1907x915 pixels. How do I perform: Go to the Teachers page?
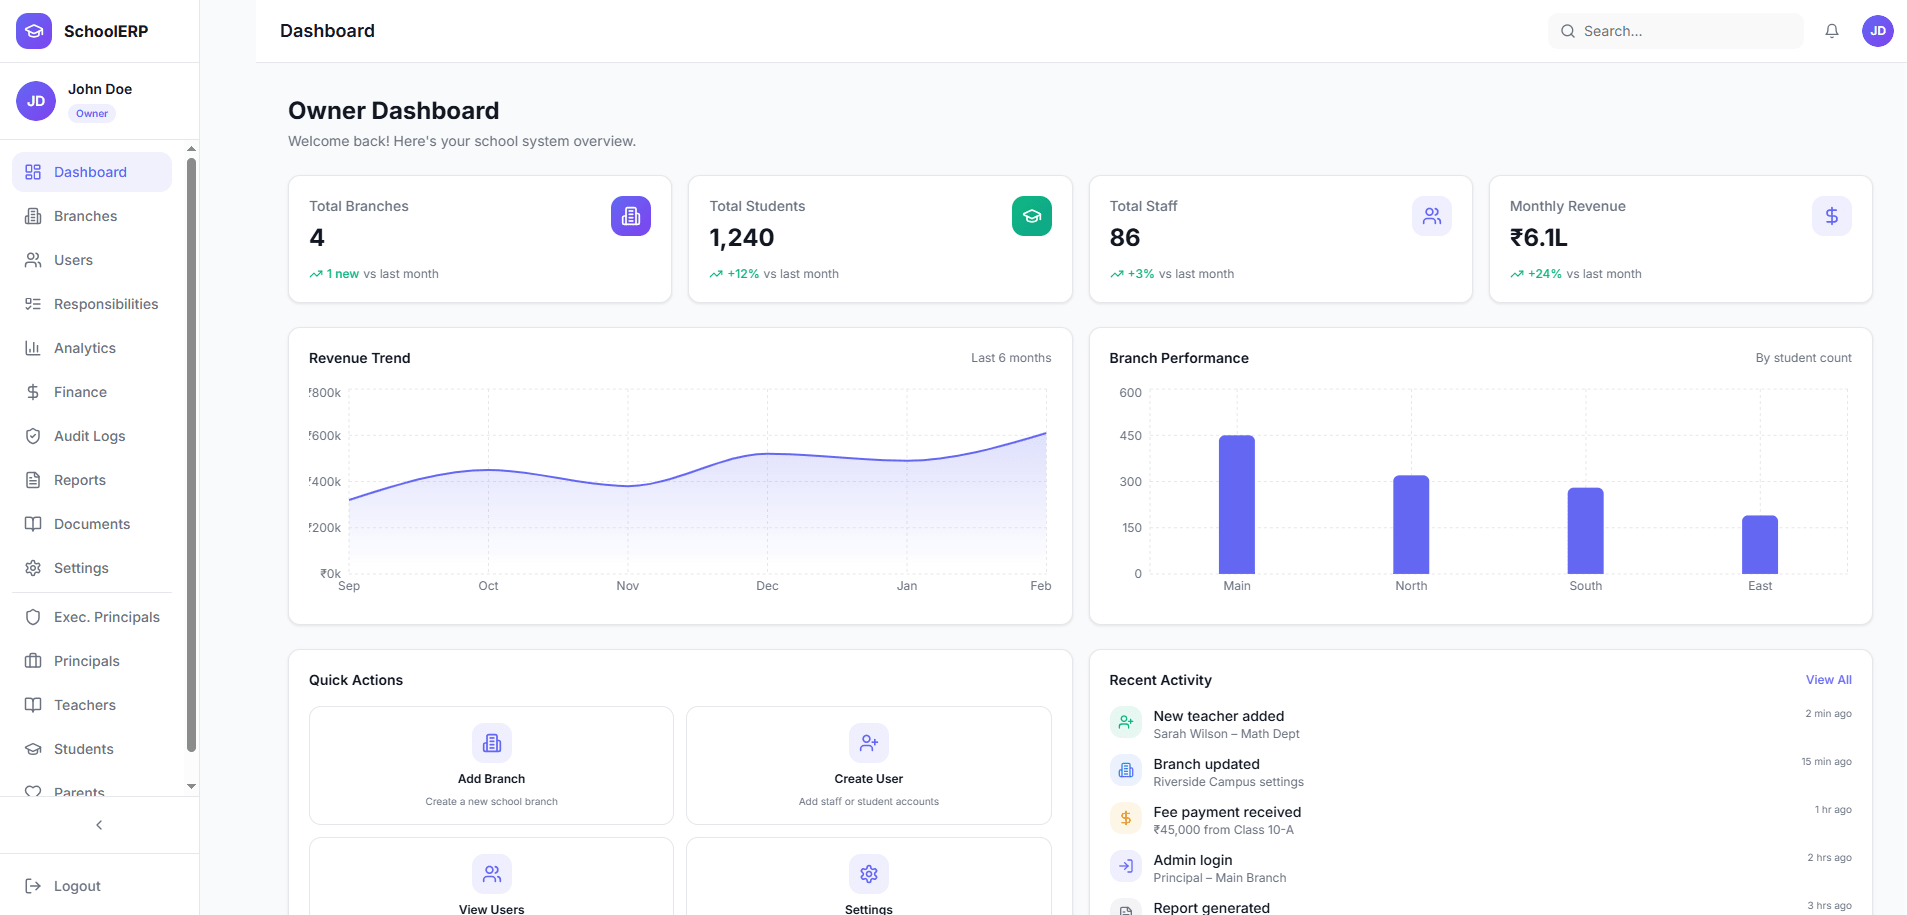tap(92, 705)
